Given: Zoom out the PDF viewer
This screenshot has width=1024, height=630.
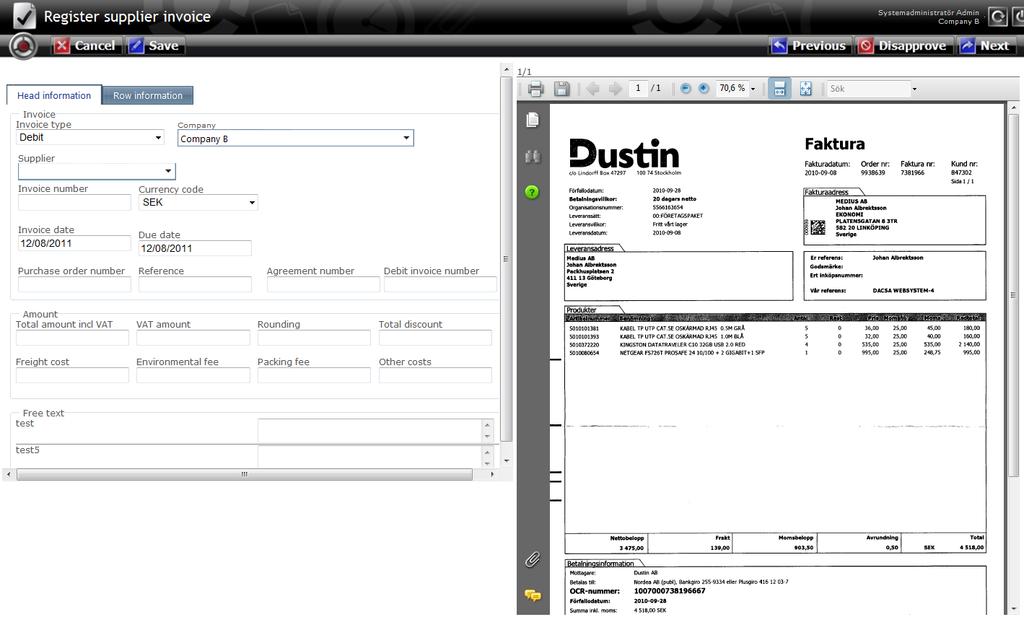Looking at the screenshot, I should pos(686,88).
